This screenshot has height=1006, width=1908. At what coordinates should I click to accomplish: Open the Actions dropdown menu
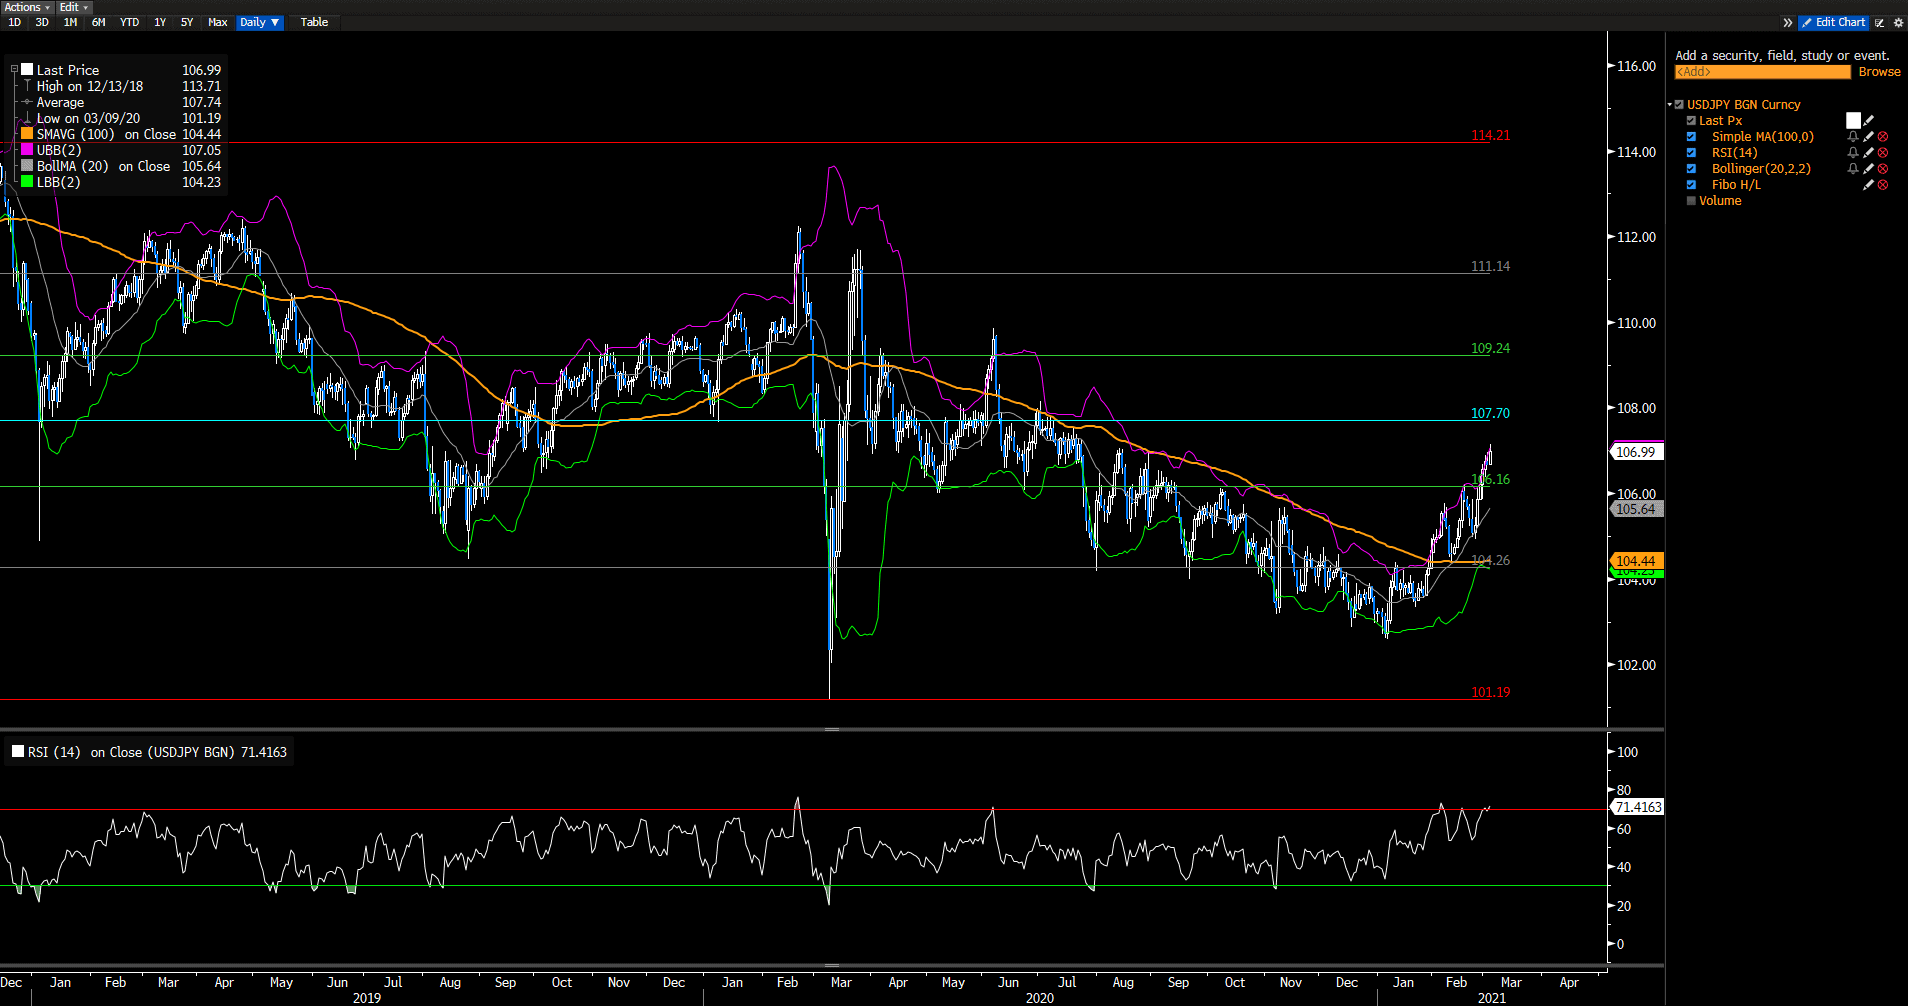(27, 7)
